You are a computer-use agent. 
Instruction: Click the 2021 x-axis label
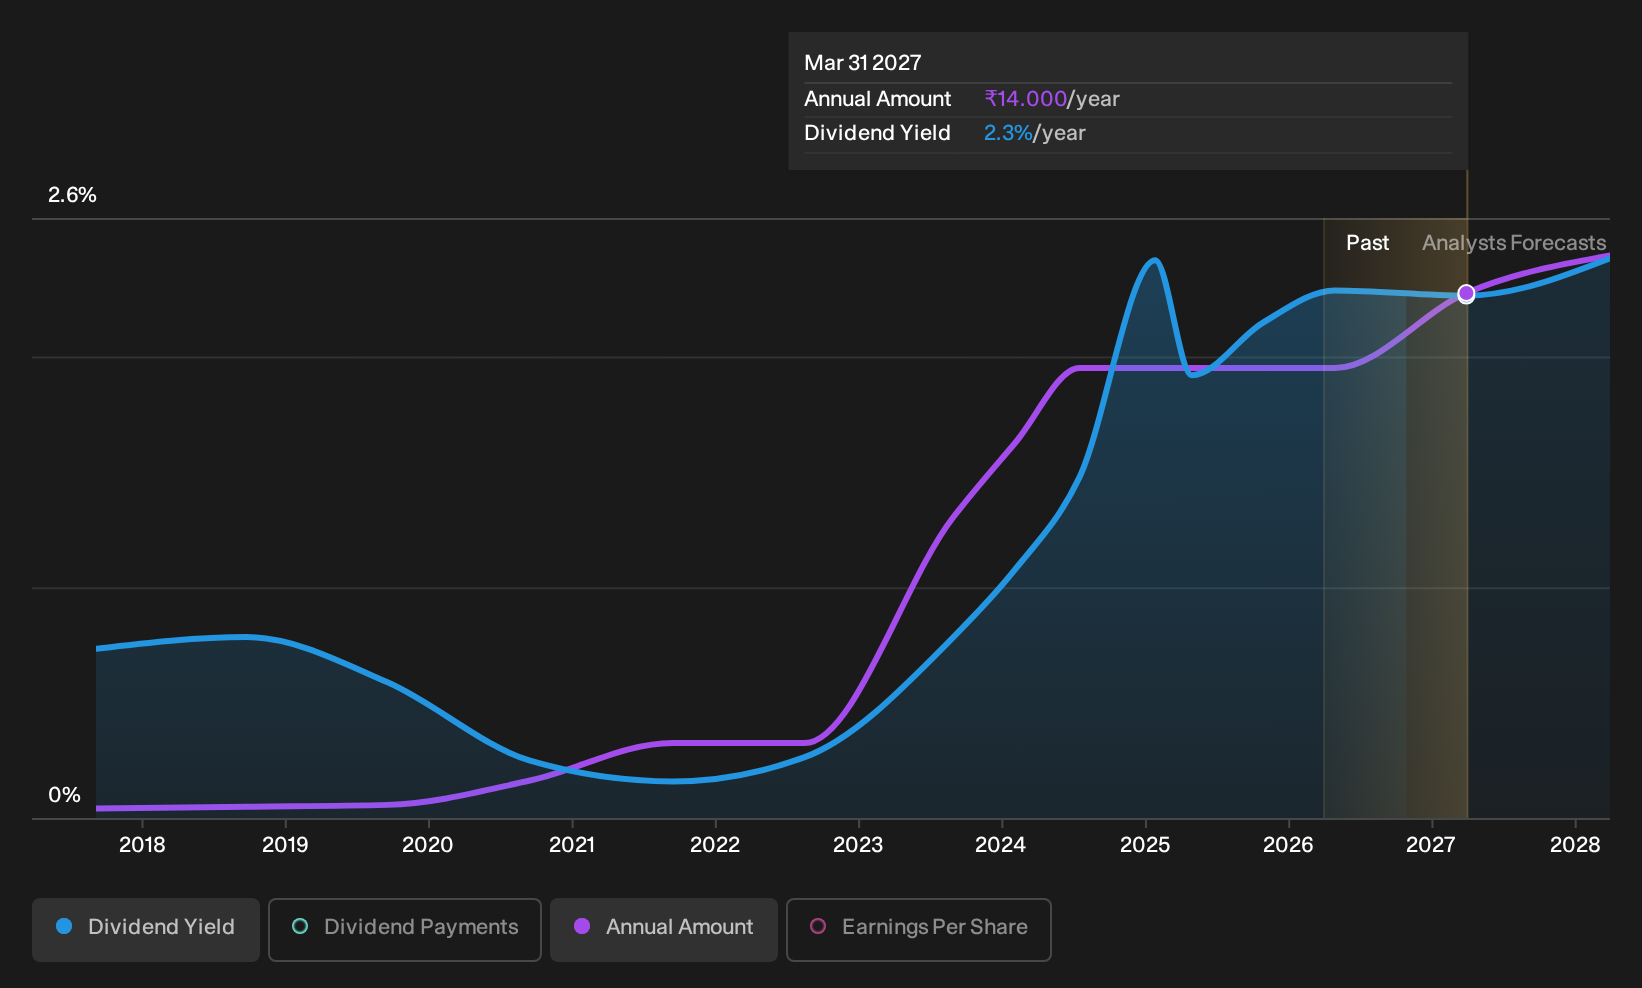coord(572,845)
